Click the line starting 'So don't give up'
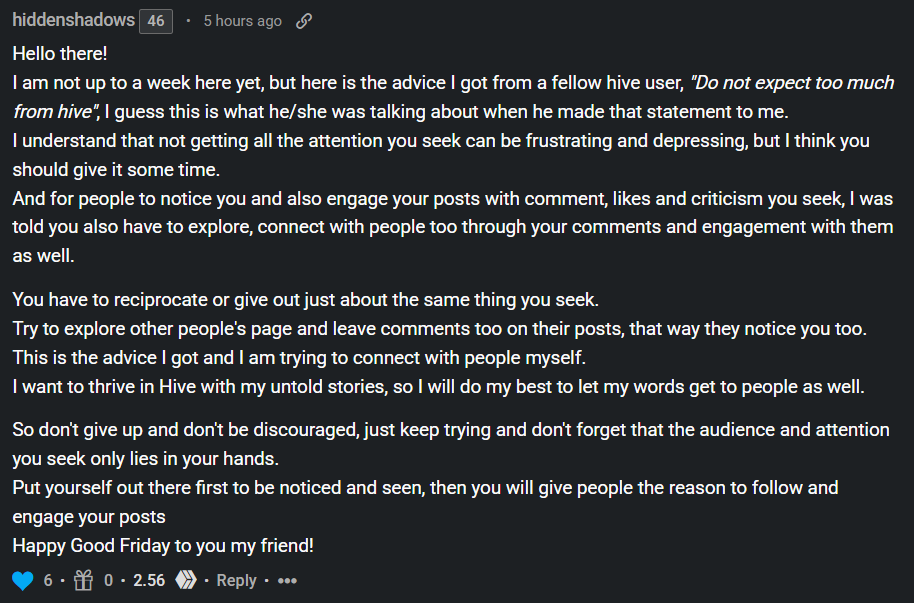Image resolution: width=914 pixels, height=603 pixels. point(451,430)
